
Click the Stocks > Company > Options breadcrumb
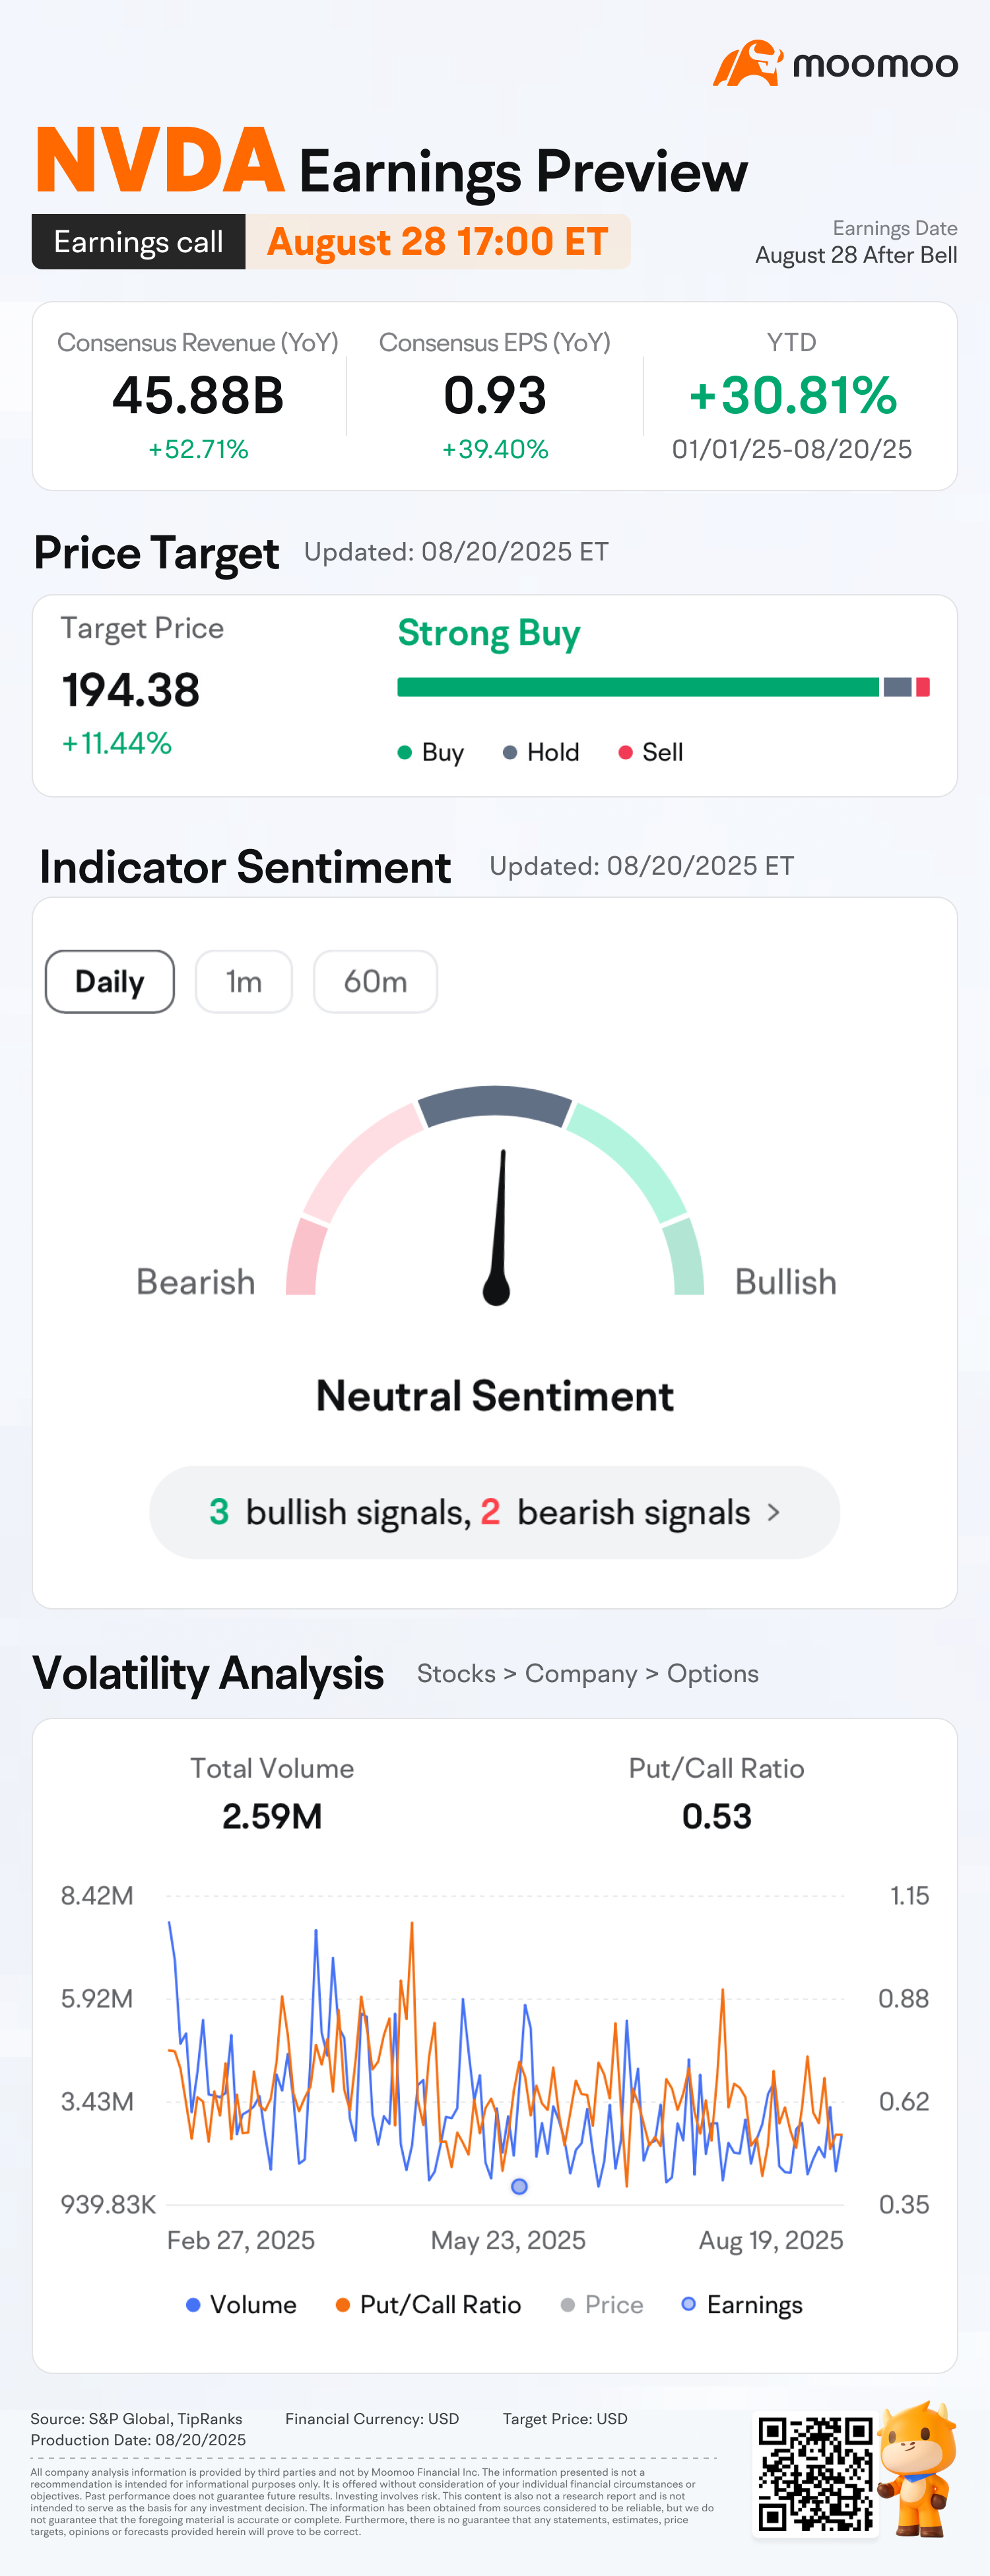coord(587,1673)
